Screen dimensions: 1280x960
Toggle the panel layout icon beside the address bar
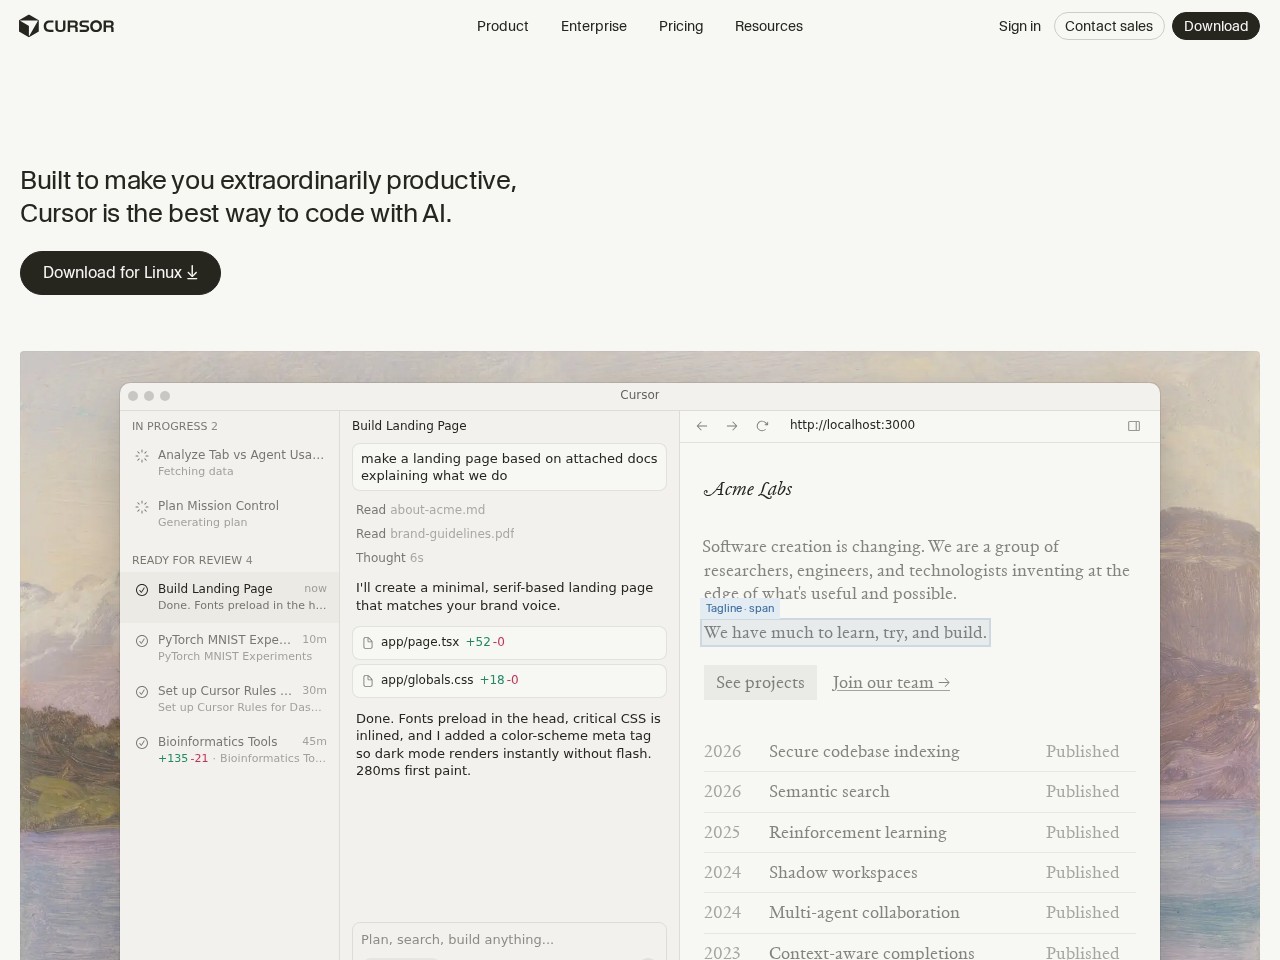click(x=1134, y=425)
